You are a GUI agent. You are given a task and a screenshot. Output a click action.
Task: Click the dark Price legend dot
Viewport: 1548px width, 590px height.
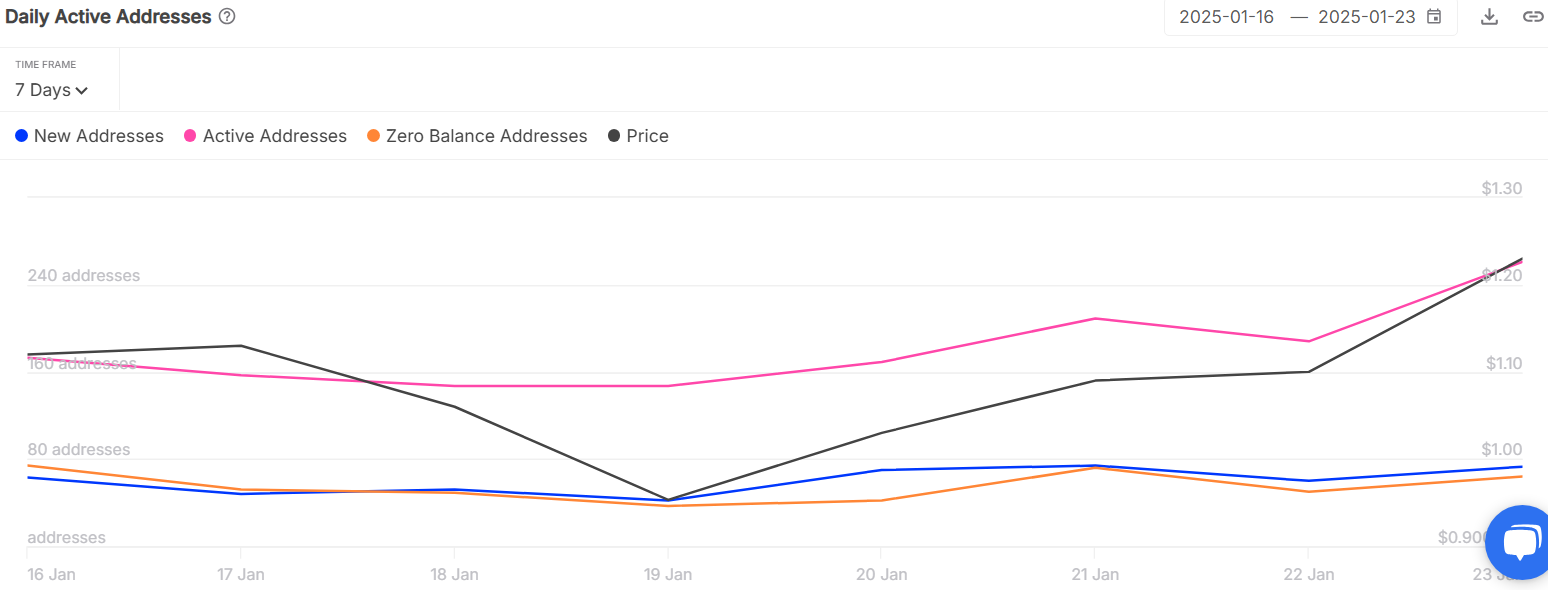pyautogui.click(x=614, y=136)
